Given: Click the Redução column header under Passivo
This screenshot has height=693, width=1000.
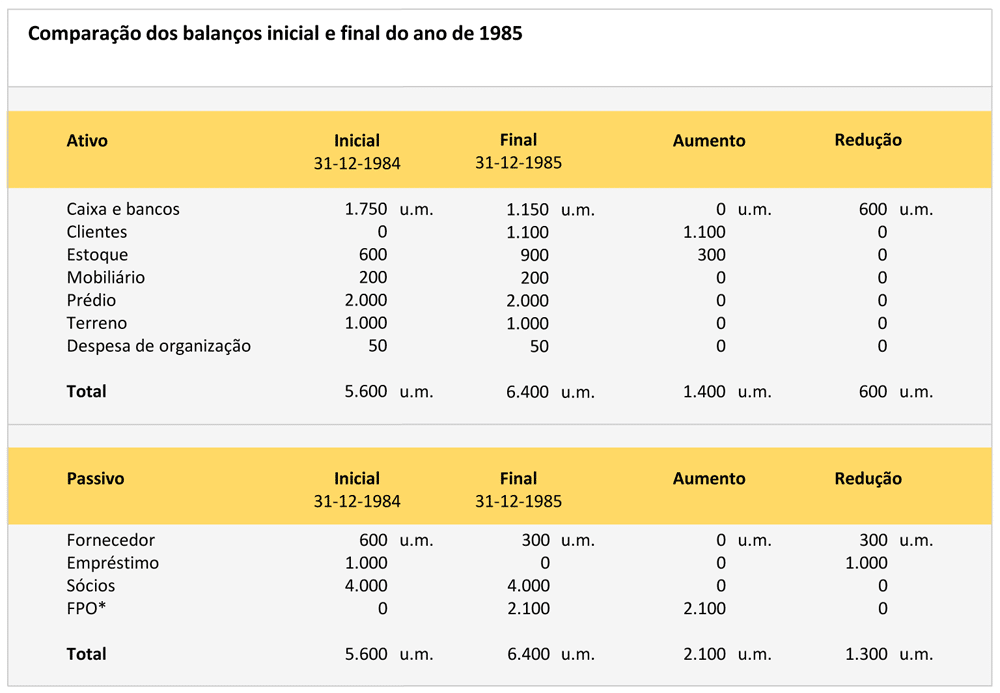Looking at the screenshot, I should (868, 479).
